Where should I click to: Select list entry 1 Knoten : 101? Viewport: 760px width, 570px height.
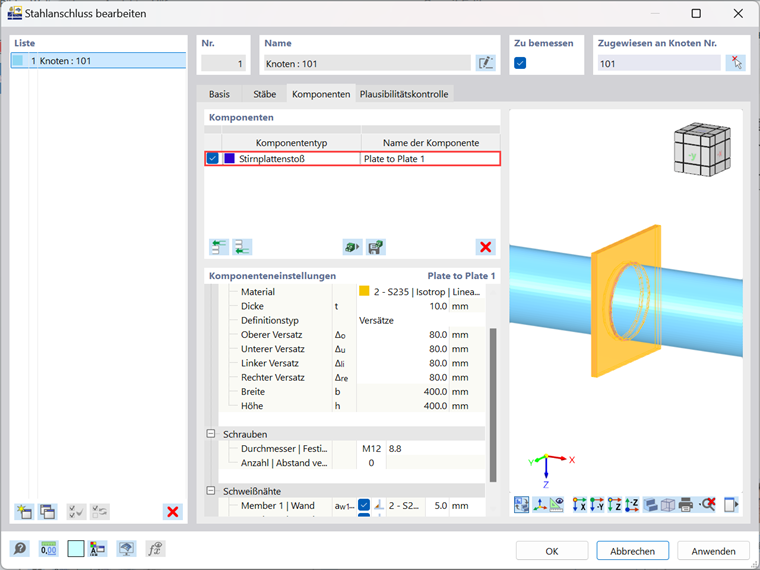coord(98,61)
